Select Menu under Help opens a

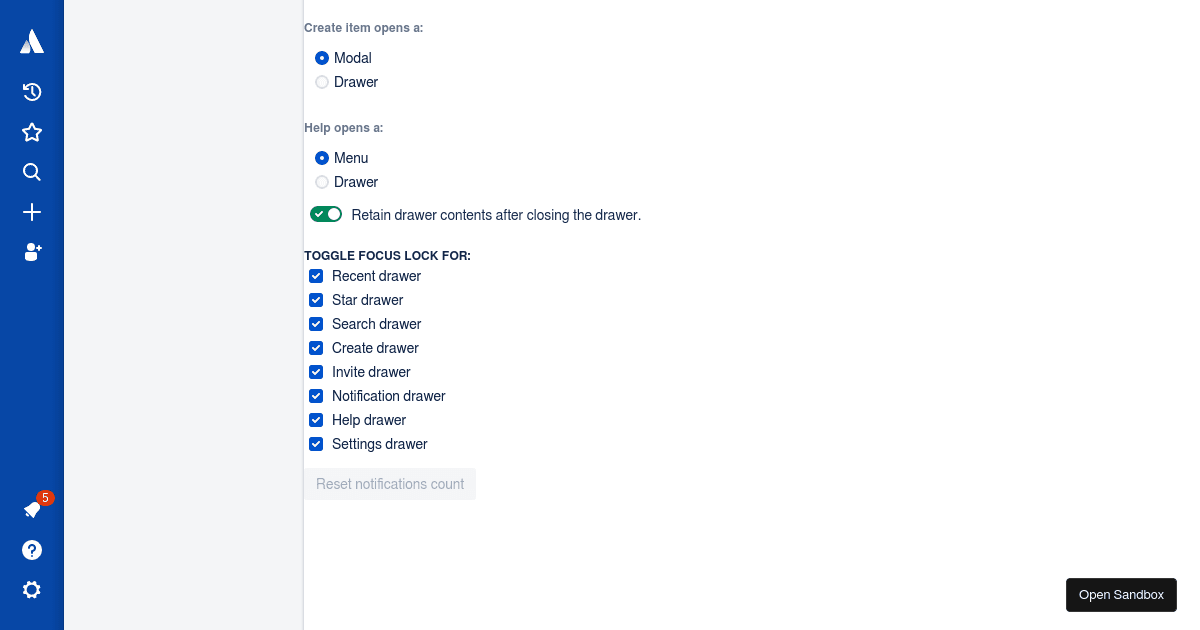[x=322, y=158]
